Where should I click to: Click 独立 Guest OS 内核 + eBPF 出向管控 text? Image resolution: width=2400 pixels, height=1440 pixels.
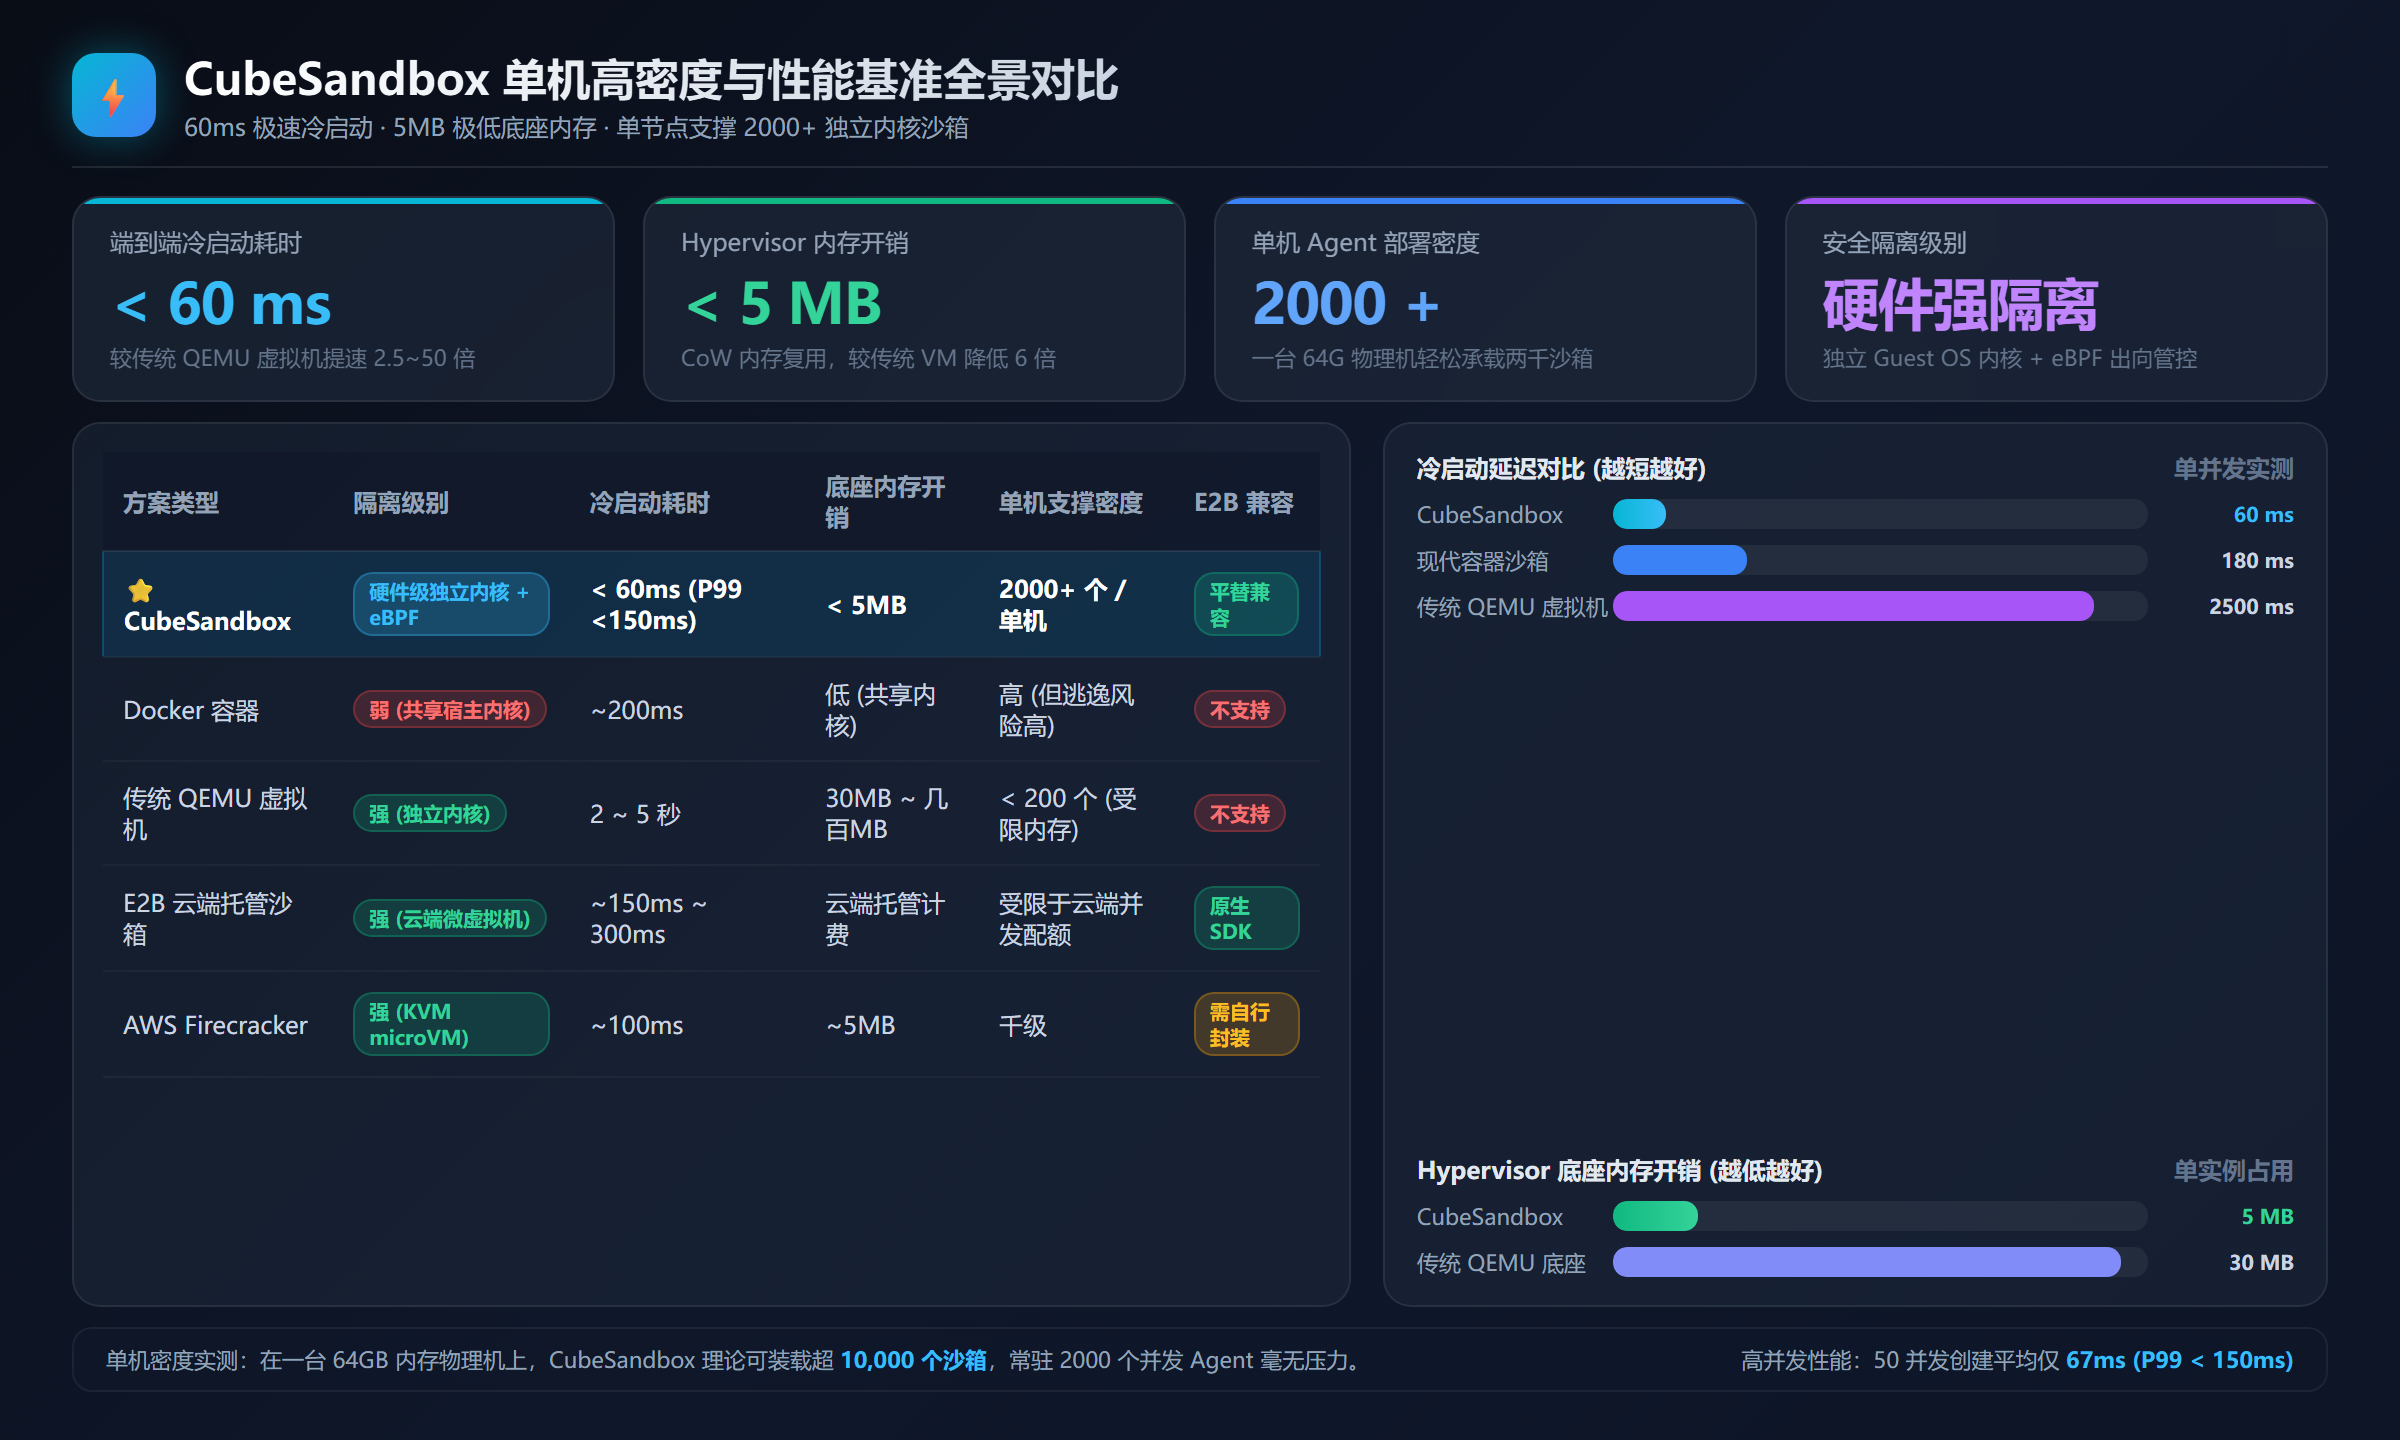coord(2010,358)
